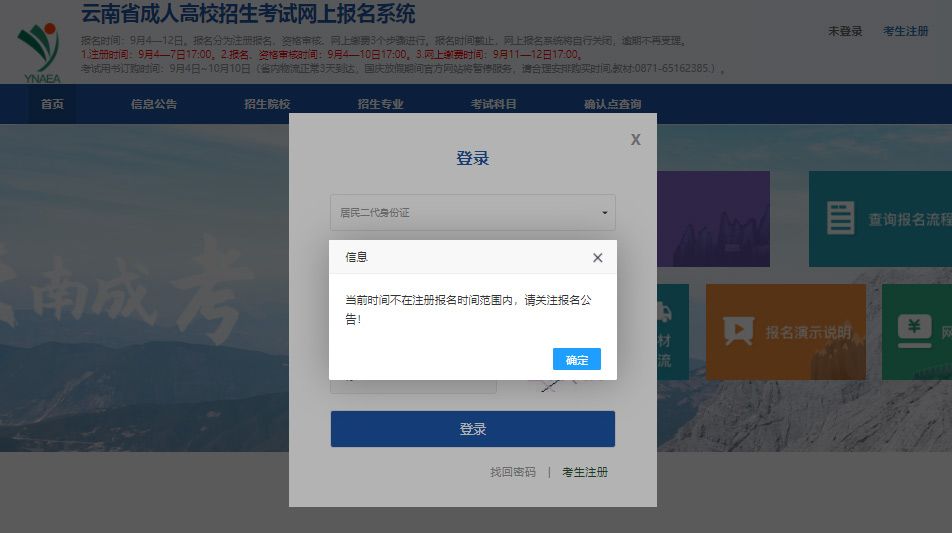
Task: Click the document icon on 查询报名流程 tile
Action: pyautogui.click(x=840, y=218)
